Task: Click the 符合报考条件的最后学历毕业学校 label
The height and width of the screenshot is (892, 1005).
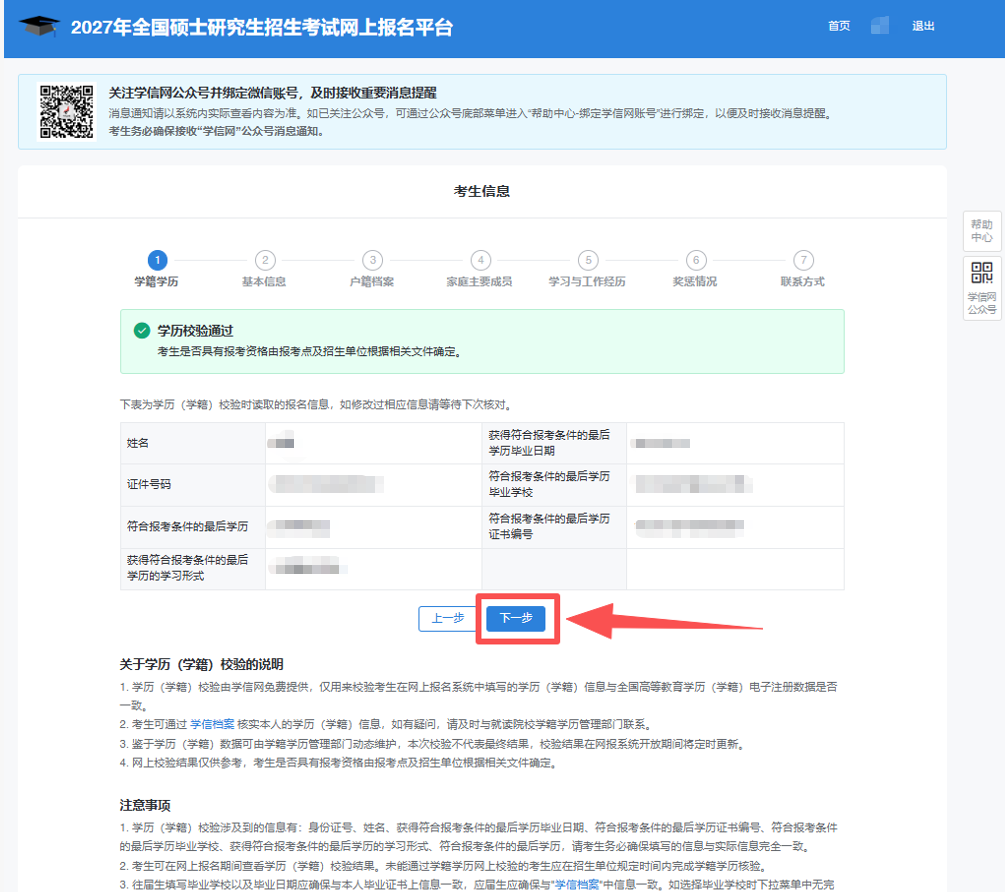Action: [x=549, y=484]
